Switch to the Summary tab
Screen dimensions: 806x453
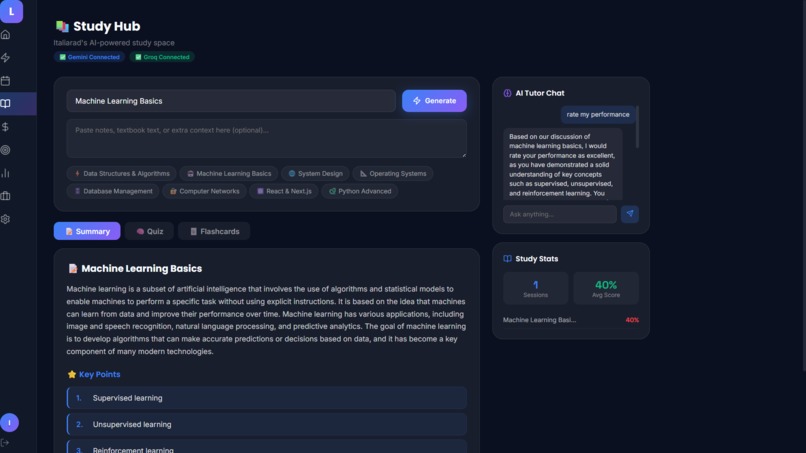point(87,231)
